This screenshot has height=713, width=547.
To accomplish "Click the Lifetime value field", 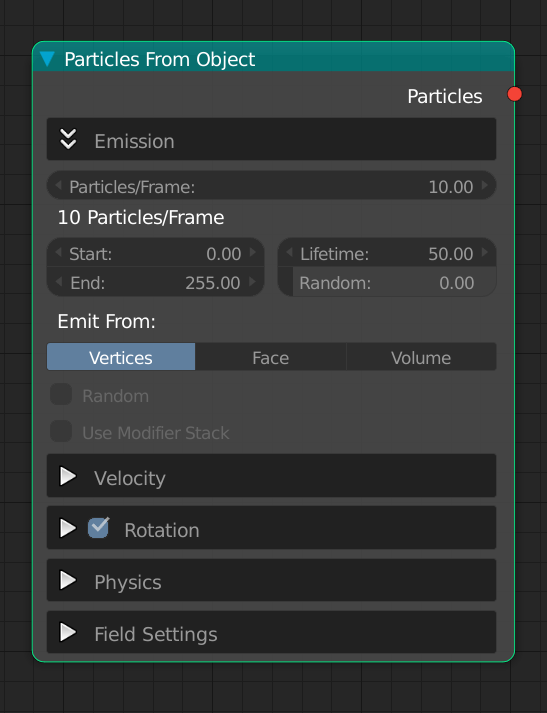I will [x=387, y=253].
